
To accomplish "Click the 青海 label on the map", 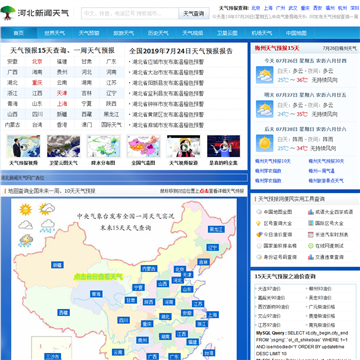I will click(96, 294).
